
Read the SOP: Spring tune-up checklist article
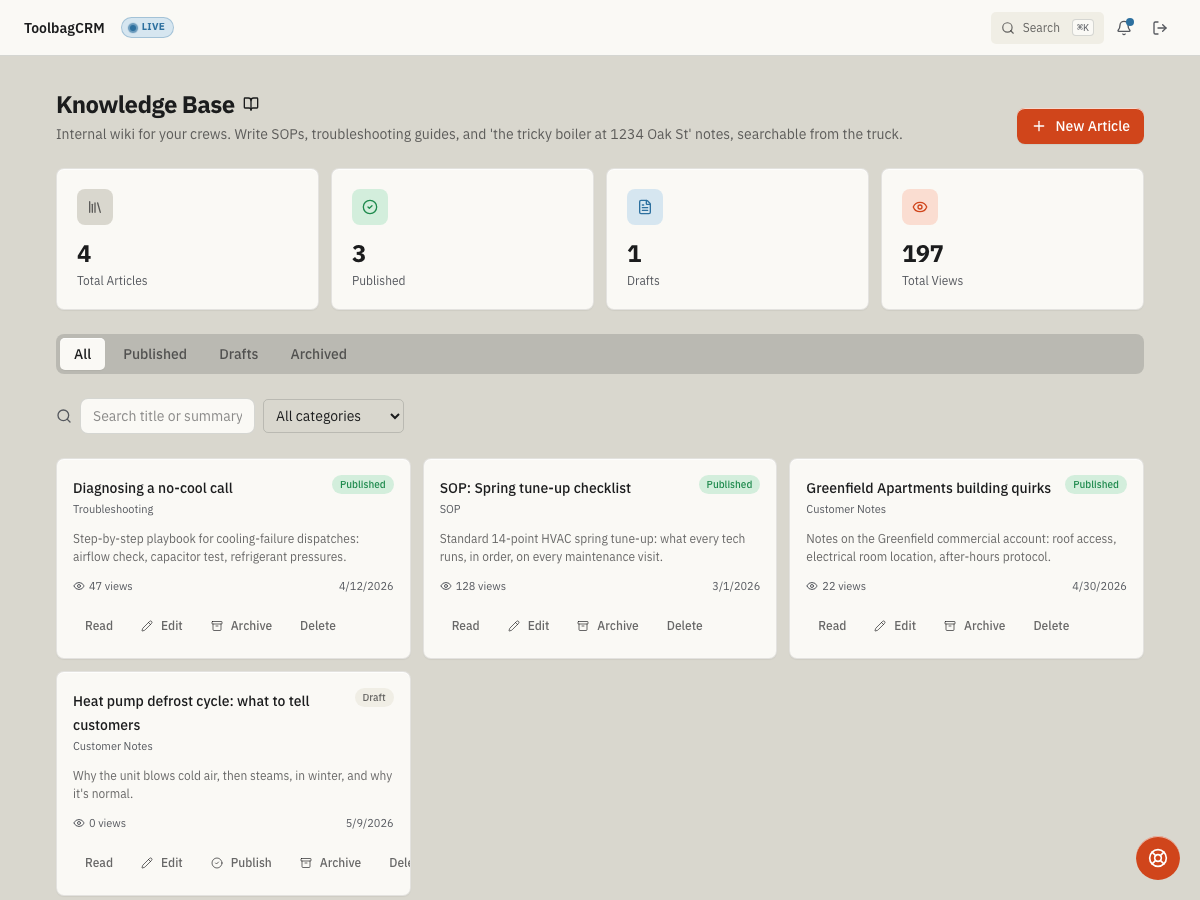pyautogui.click(x=466, y=626)
